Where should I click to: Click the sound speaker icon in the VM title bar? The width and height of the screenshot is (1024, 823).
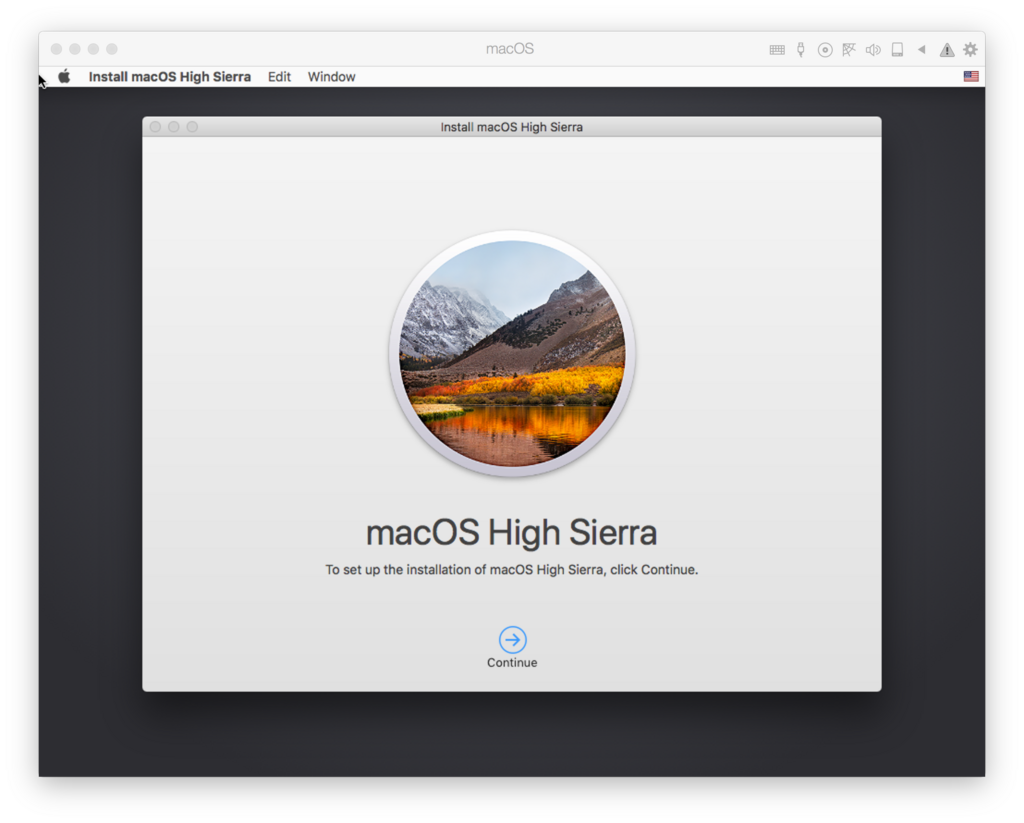point(873,50)
